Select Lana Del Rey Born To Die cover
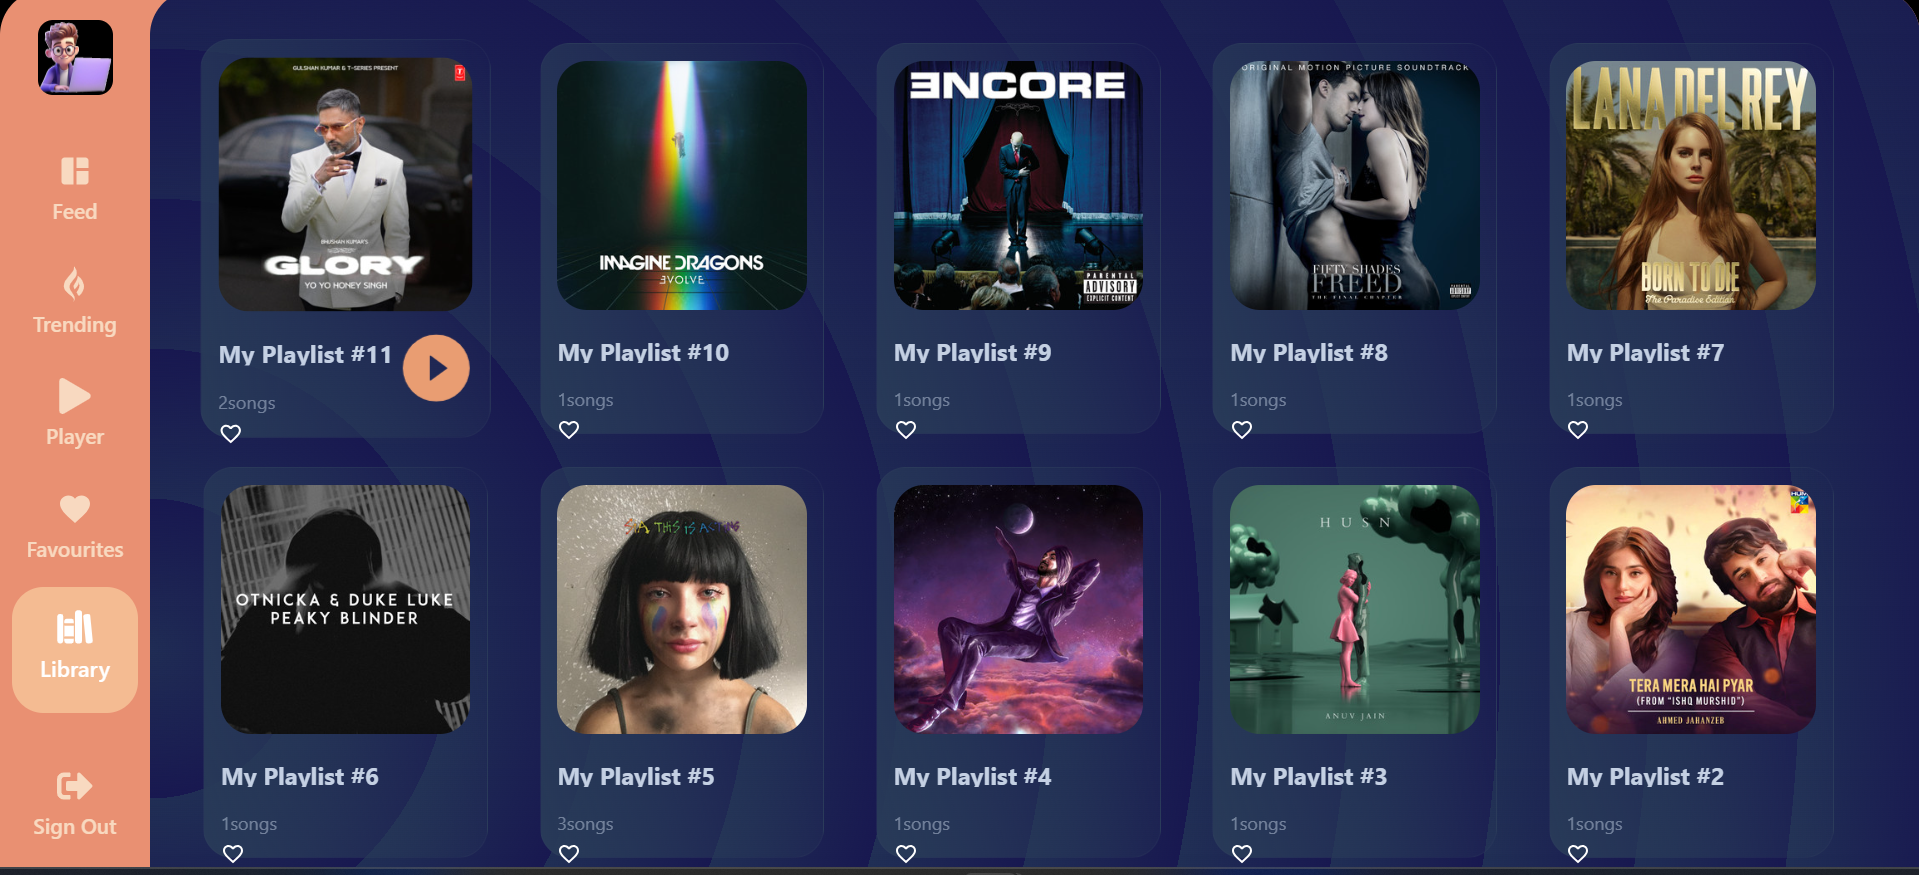 point(1691,186)
